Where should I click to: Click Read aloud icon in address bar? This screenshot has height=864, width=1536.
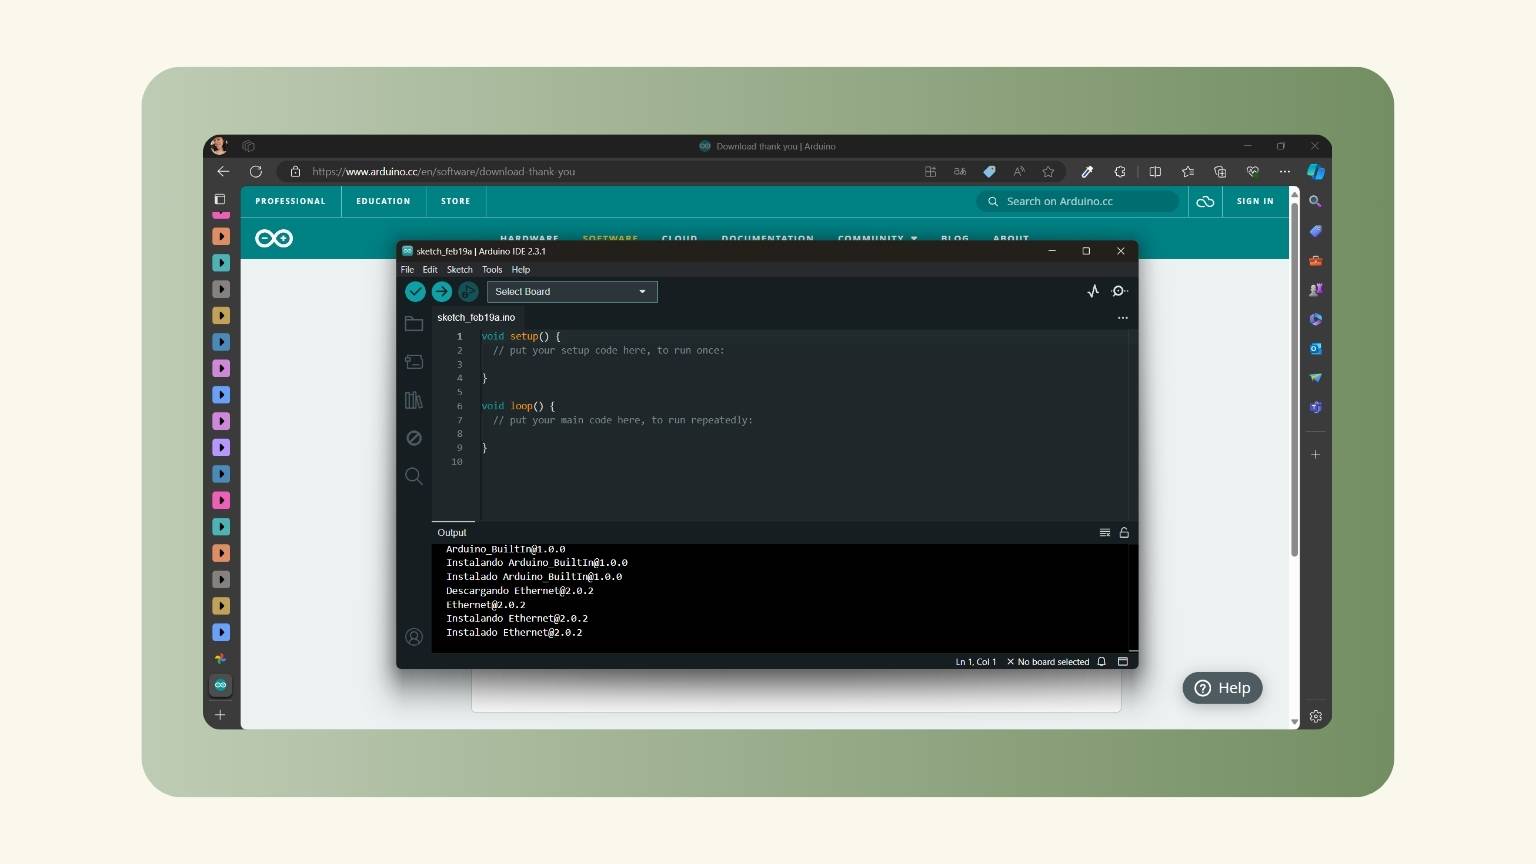(x=1019, y=171)
